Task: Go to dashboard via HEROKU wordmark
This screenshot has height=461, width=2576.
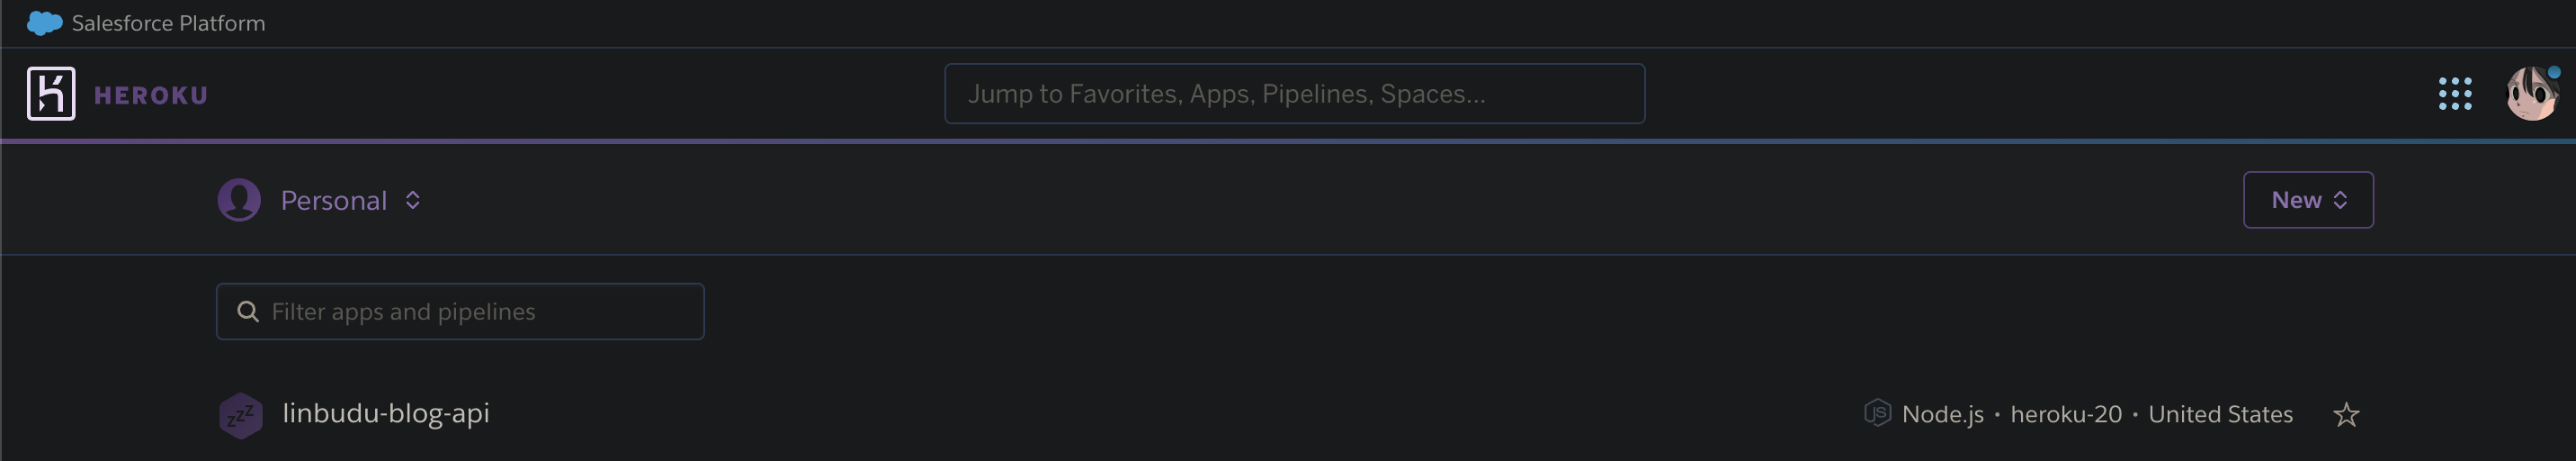Action: tap(151, 95)
